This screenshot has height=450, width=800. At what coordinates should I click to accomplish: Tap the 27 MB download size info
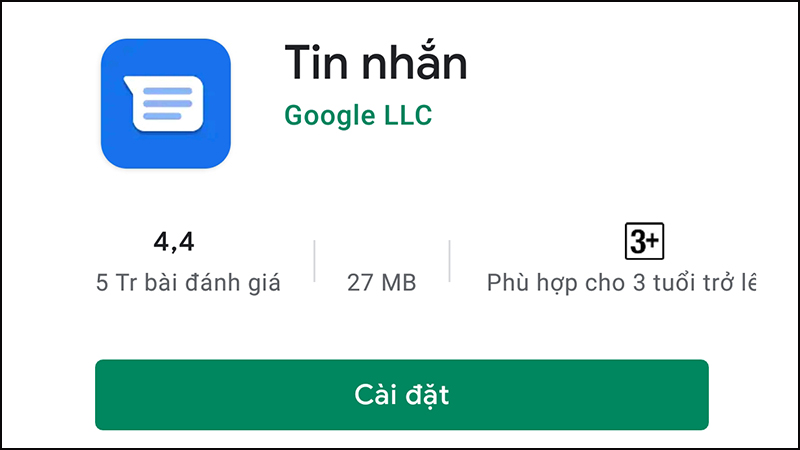pos(382,283)
